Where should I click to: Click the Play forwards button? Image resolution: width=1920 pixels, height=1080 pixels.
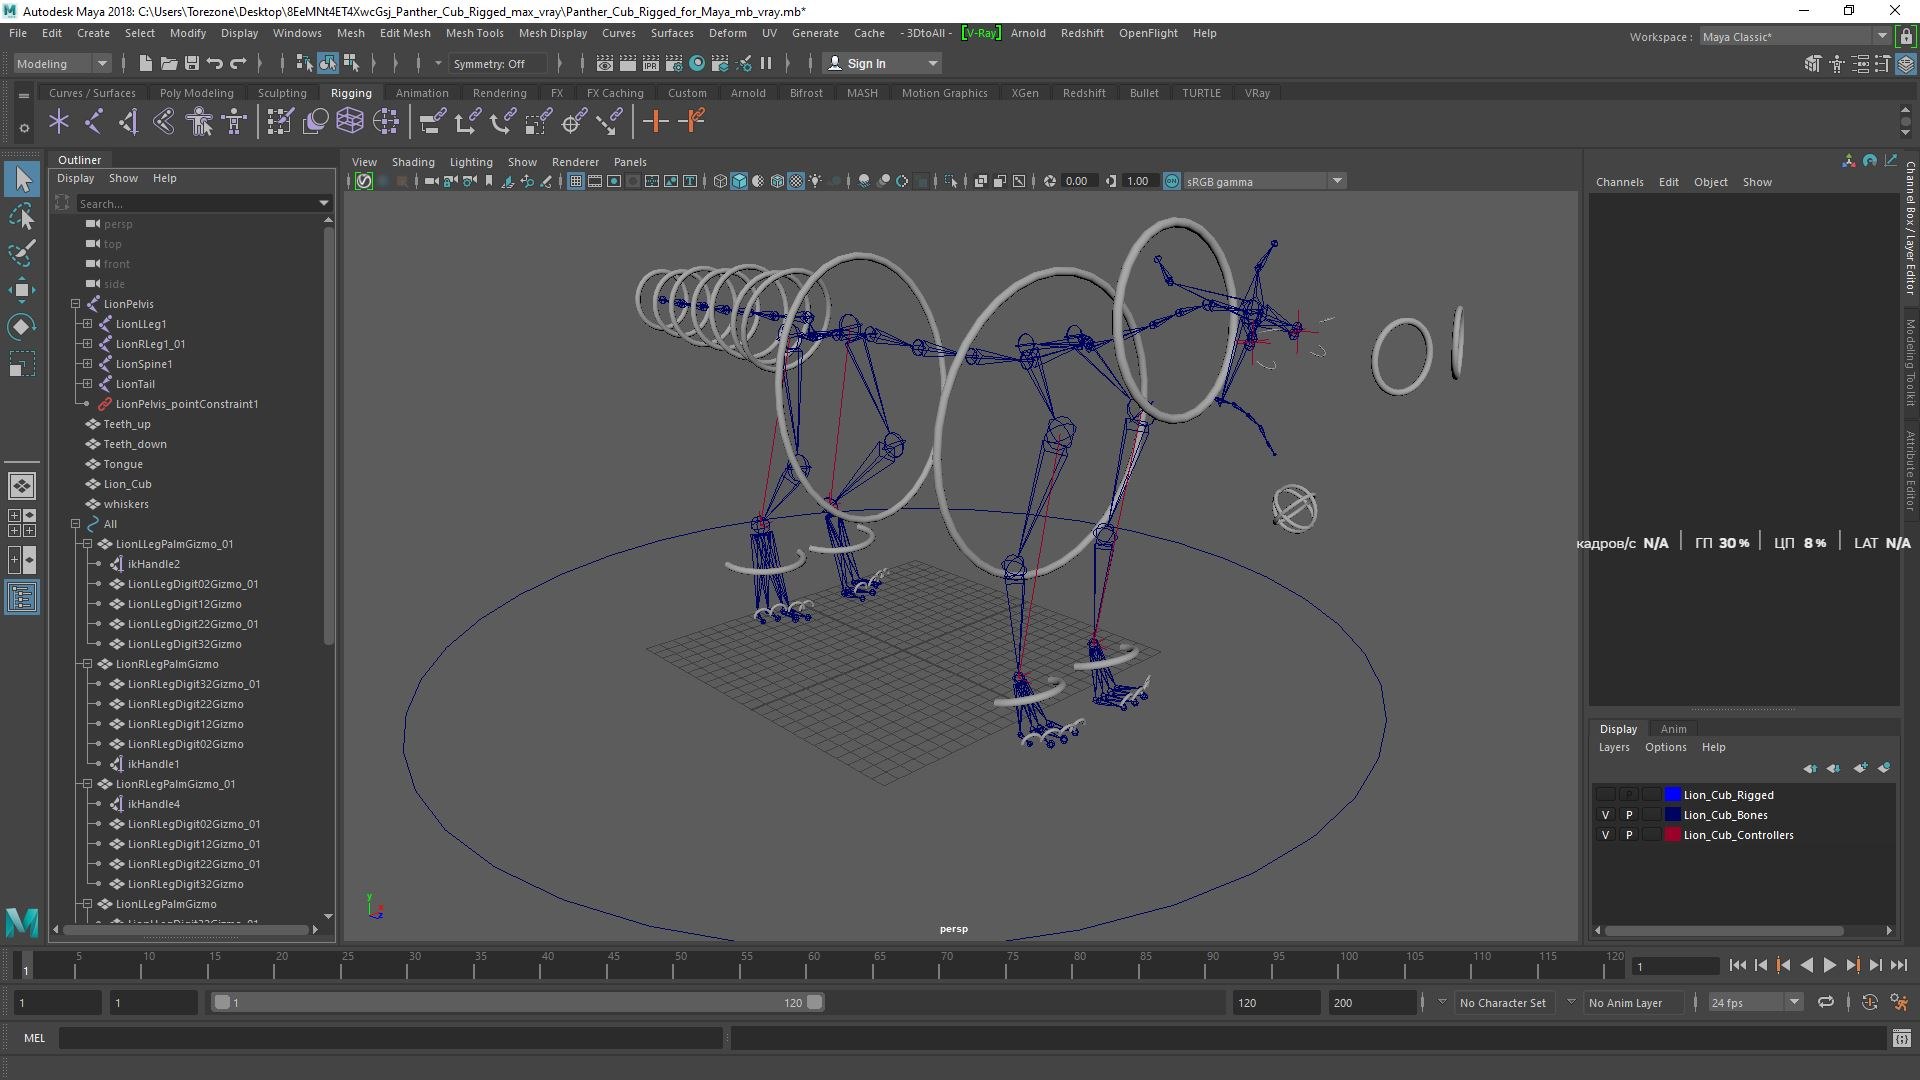[1829, 965]
